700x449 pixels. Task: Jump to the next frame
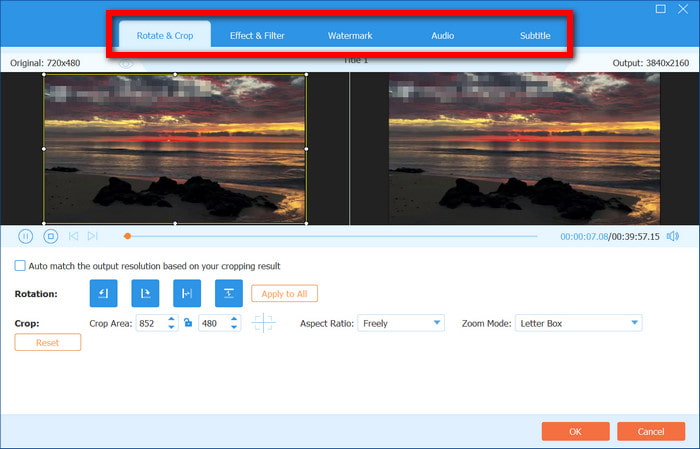coord(93,236)
